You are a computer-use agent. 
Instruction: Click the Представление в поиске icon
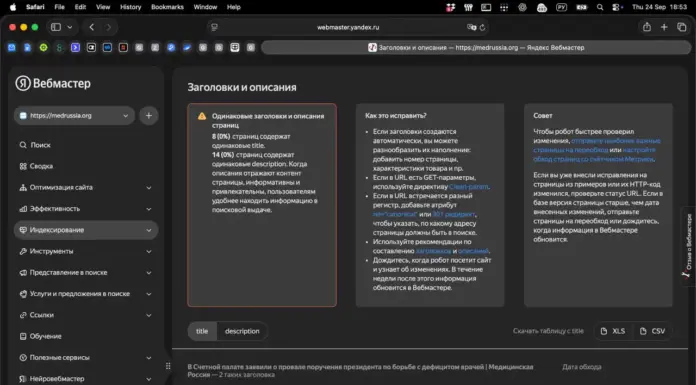(x=23, y=273)
